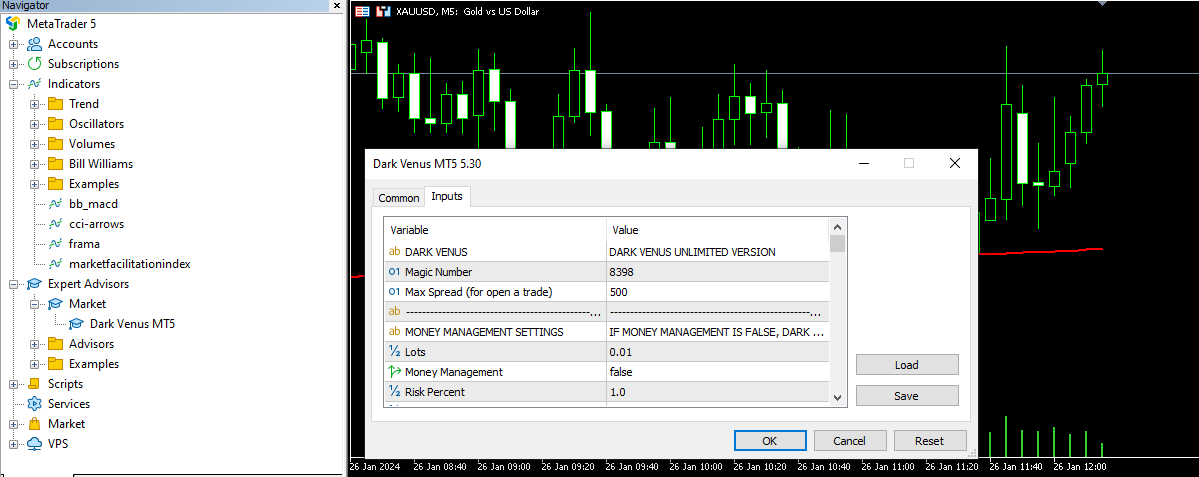The image size is (1199, 477).
Task: Click the chart depth-of-market icon beside XAUUSD
Action: [x=362, y=11]
